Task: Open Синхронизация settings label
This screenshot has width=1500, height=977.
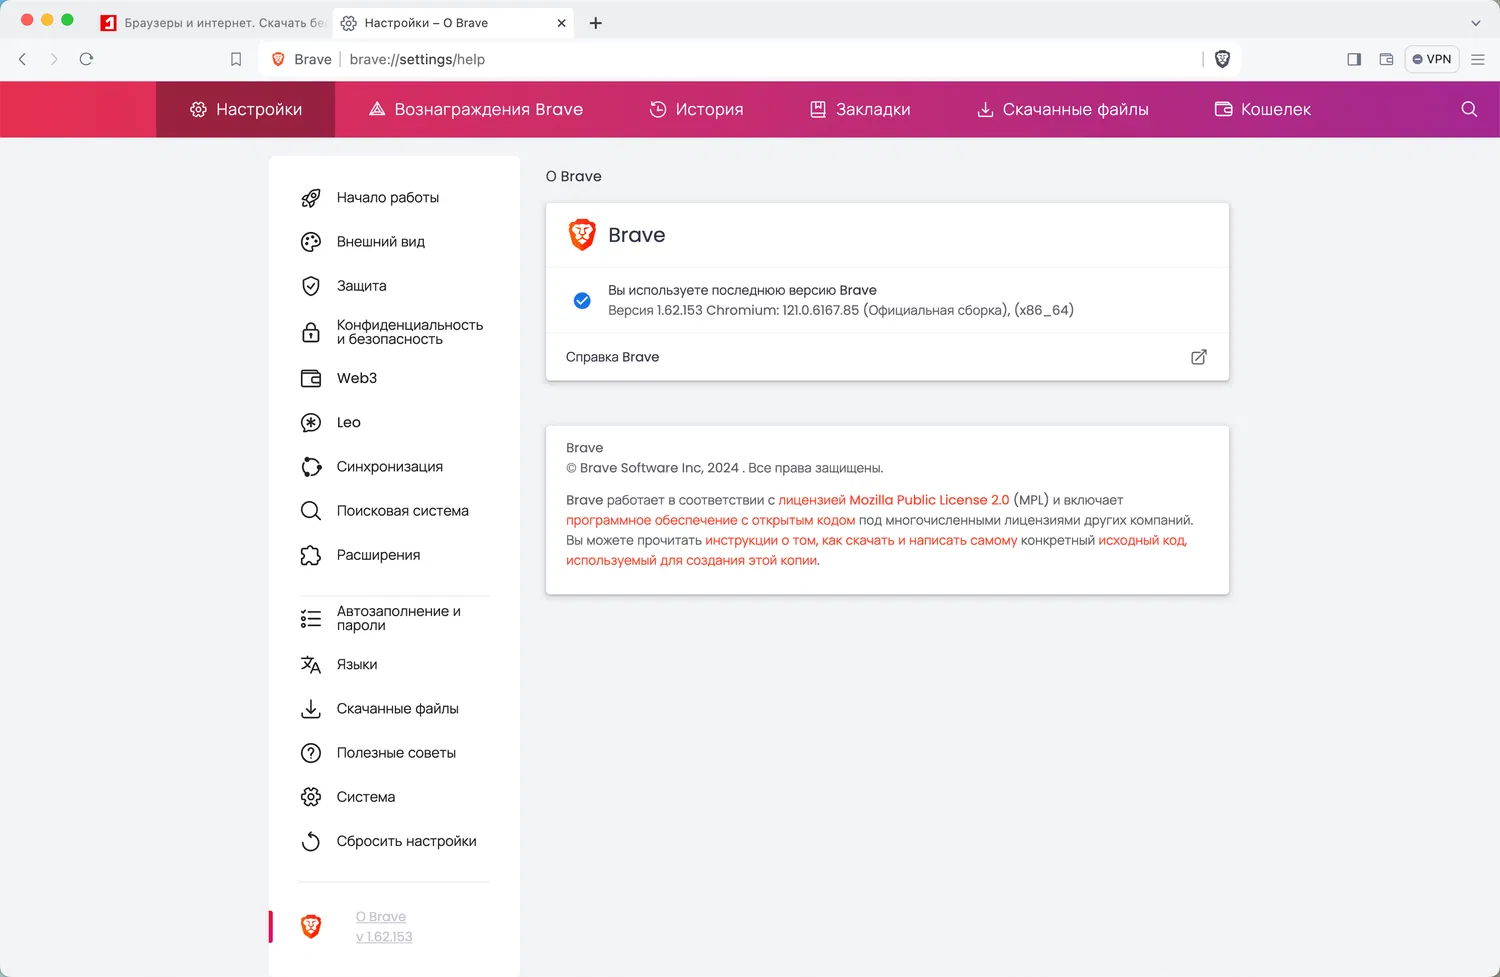Action: 390,467
